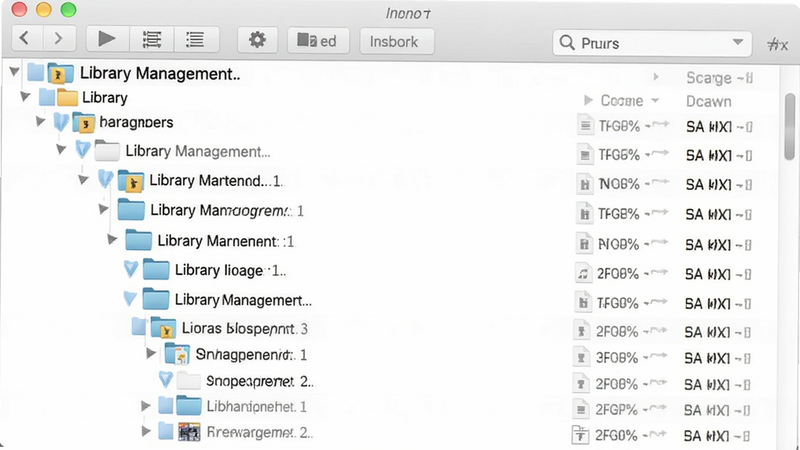Click into the Pruırs search field
Screen dimensions: 800x450
click(652, 43)
